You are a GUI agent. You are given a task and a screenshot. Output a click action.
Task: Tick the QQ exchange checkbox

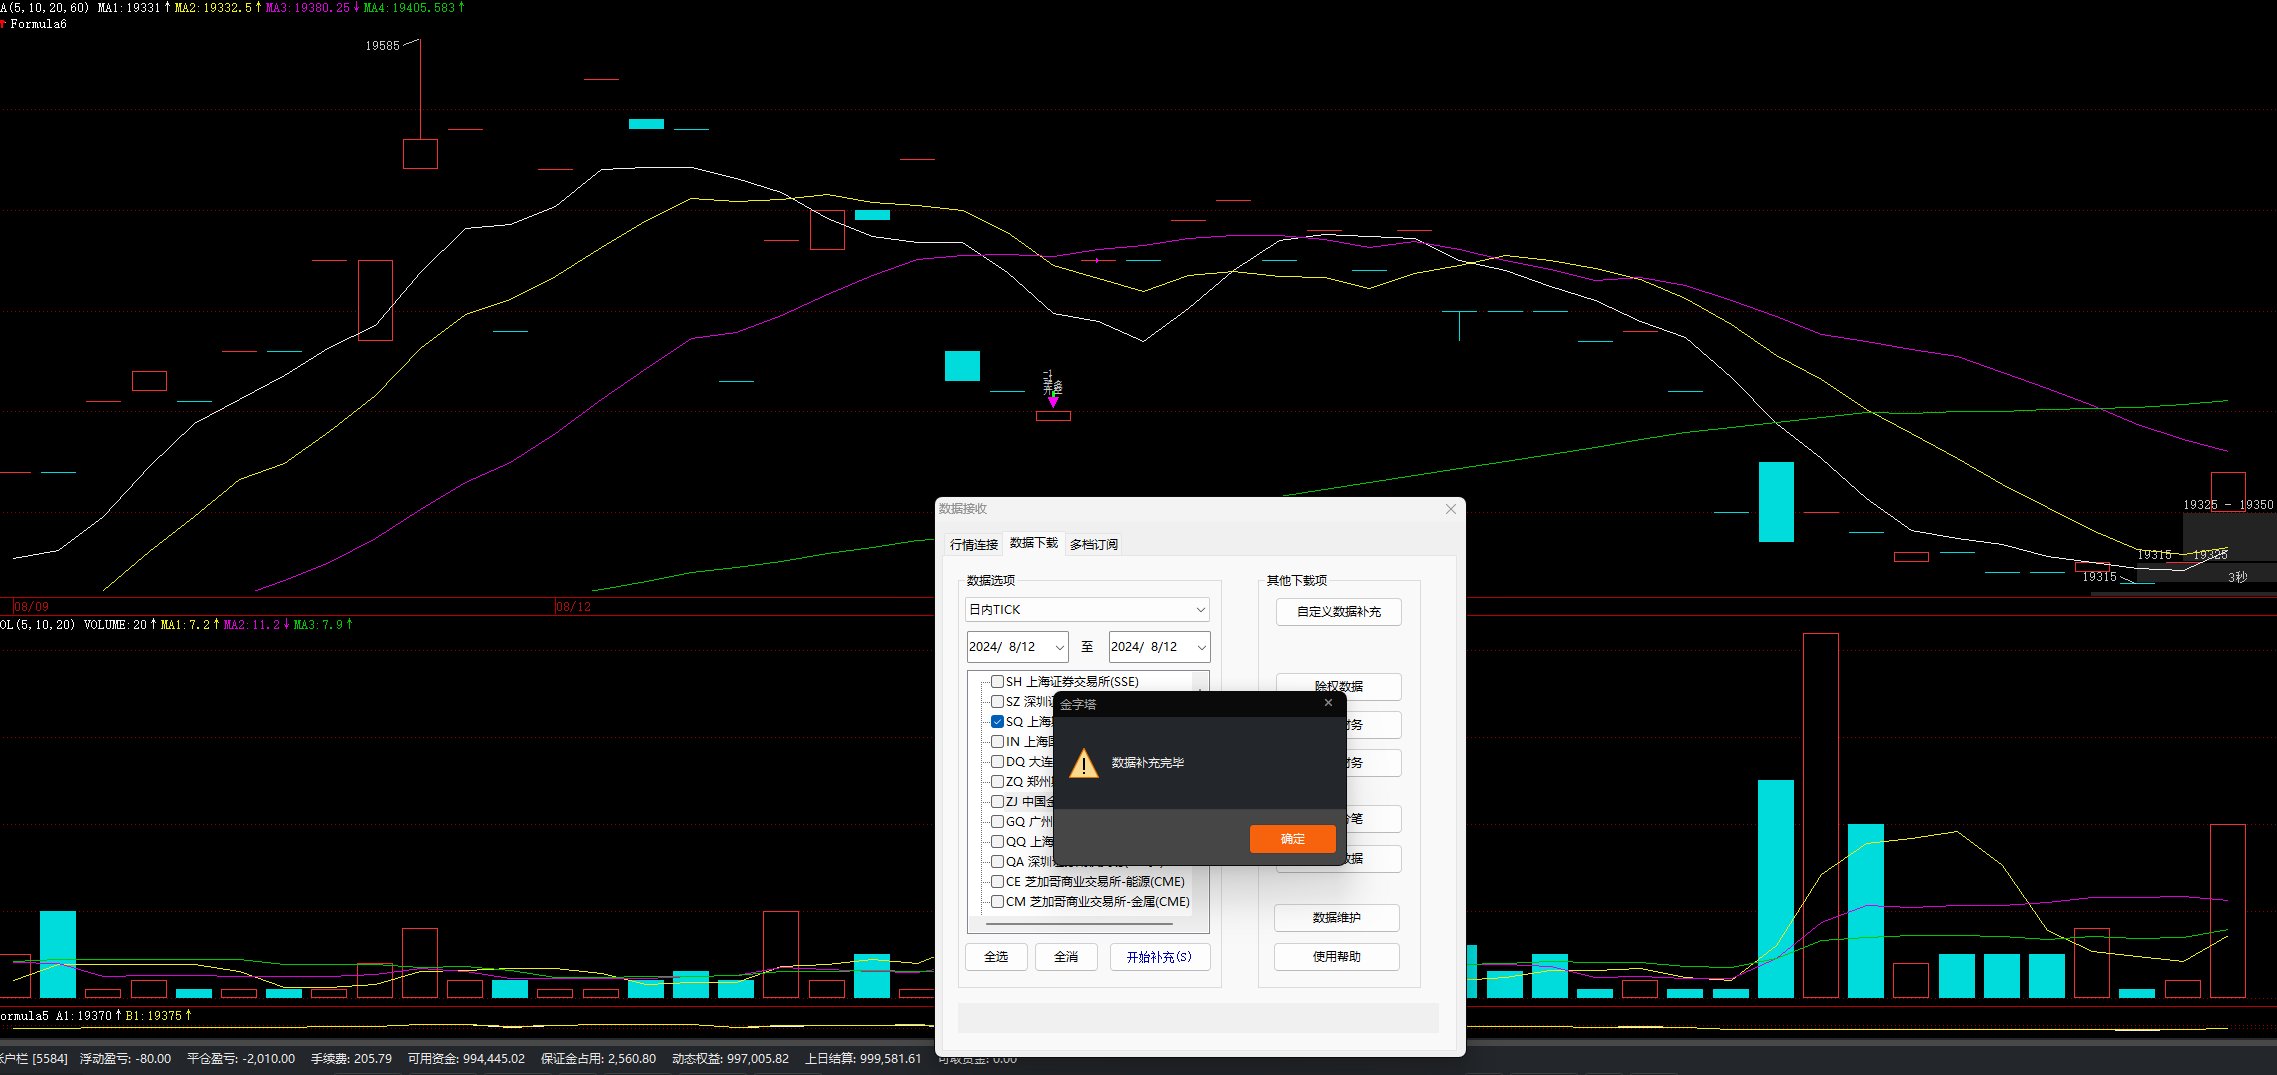point(997,842)
